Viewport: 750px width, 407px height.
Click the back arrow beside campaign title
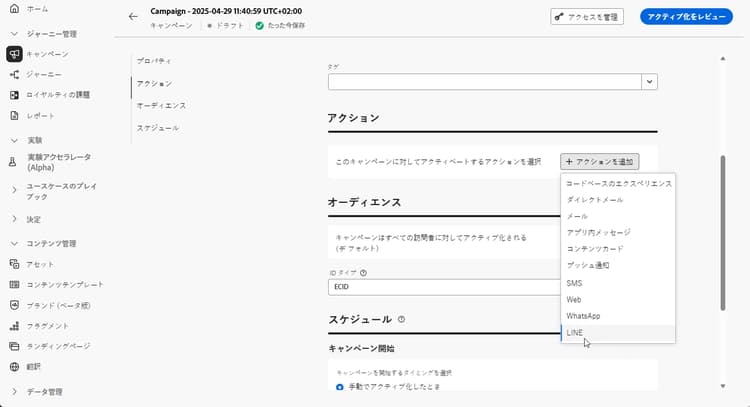pyautogui.click(x=133, y=16)
